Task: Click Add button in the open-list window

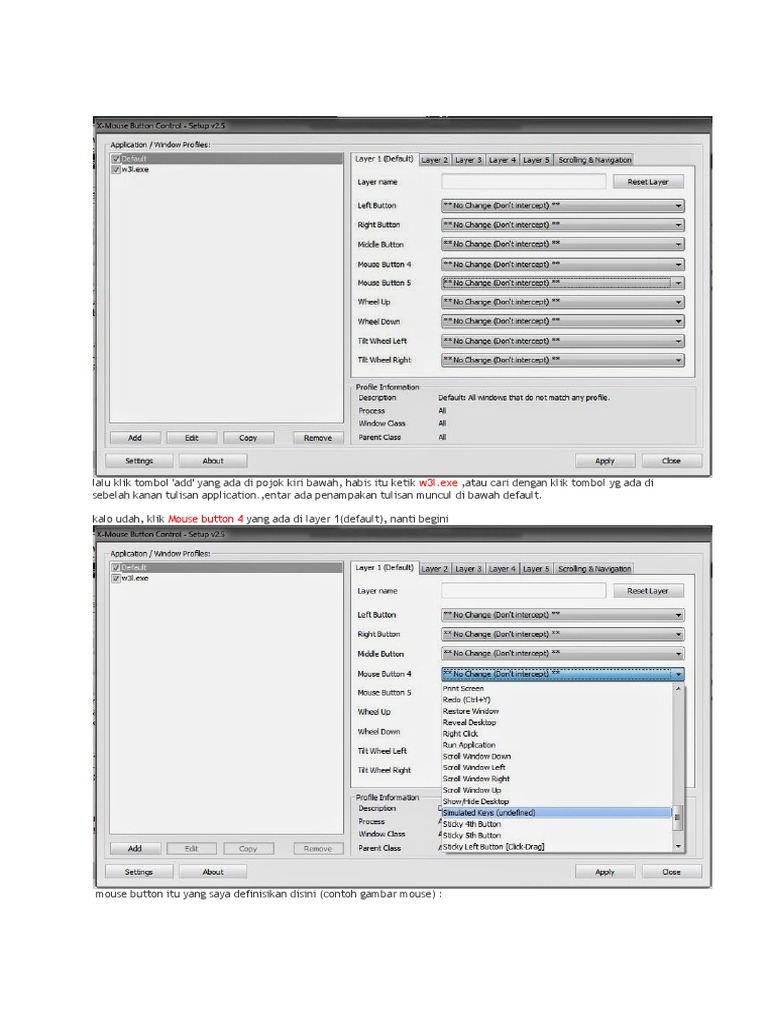Action: 135,848
